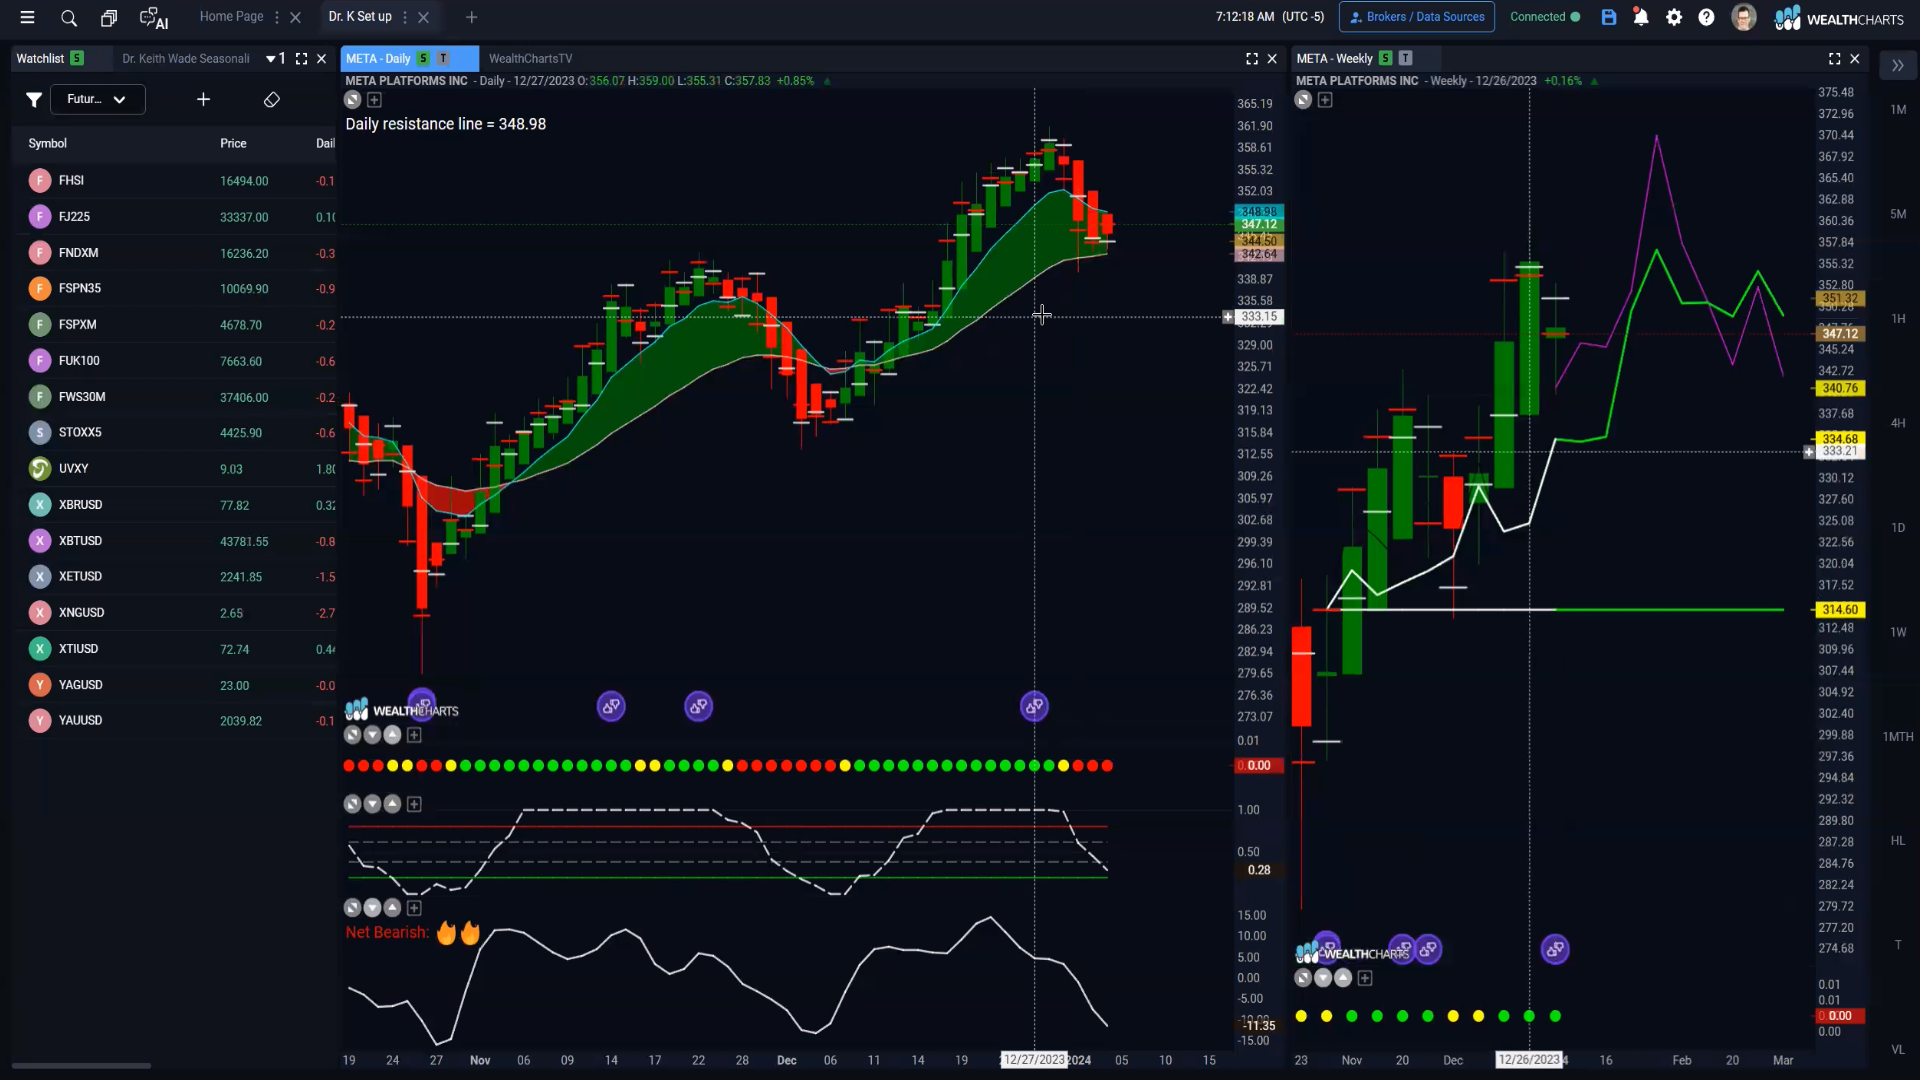Click thumbs up/down marker near Nov 22
Screen dimensions: 1920x1080
click(x=699, y=707)
